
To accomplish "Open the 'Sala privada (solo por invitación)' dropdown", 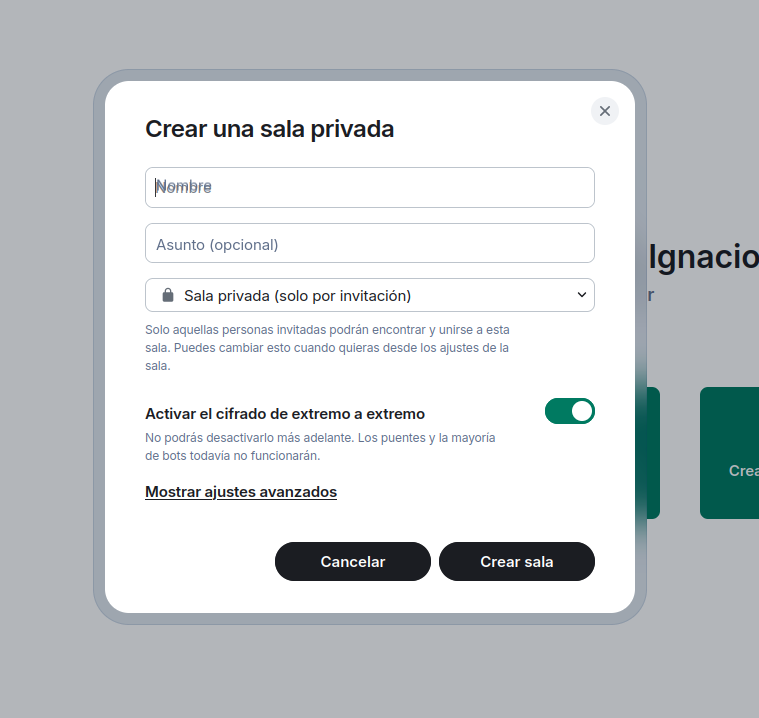I will coord(369,295).
